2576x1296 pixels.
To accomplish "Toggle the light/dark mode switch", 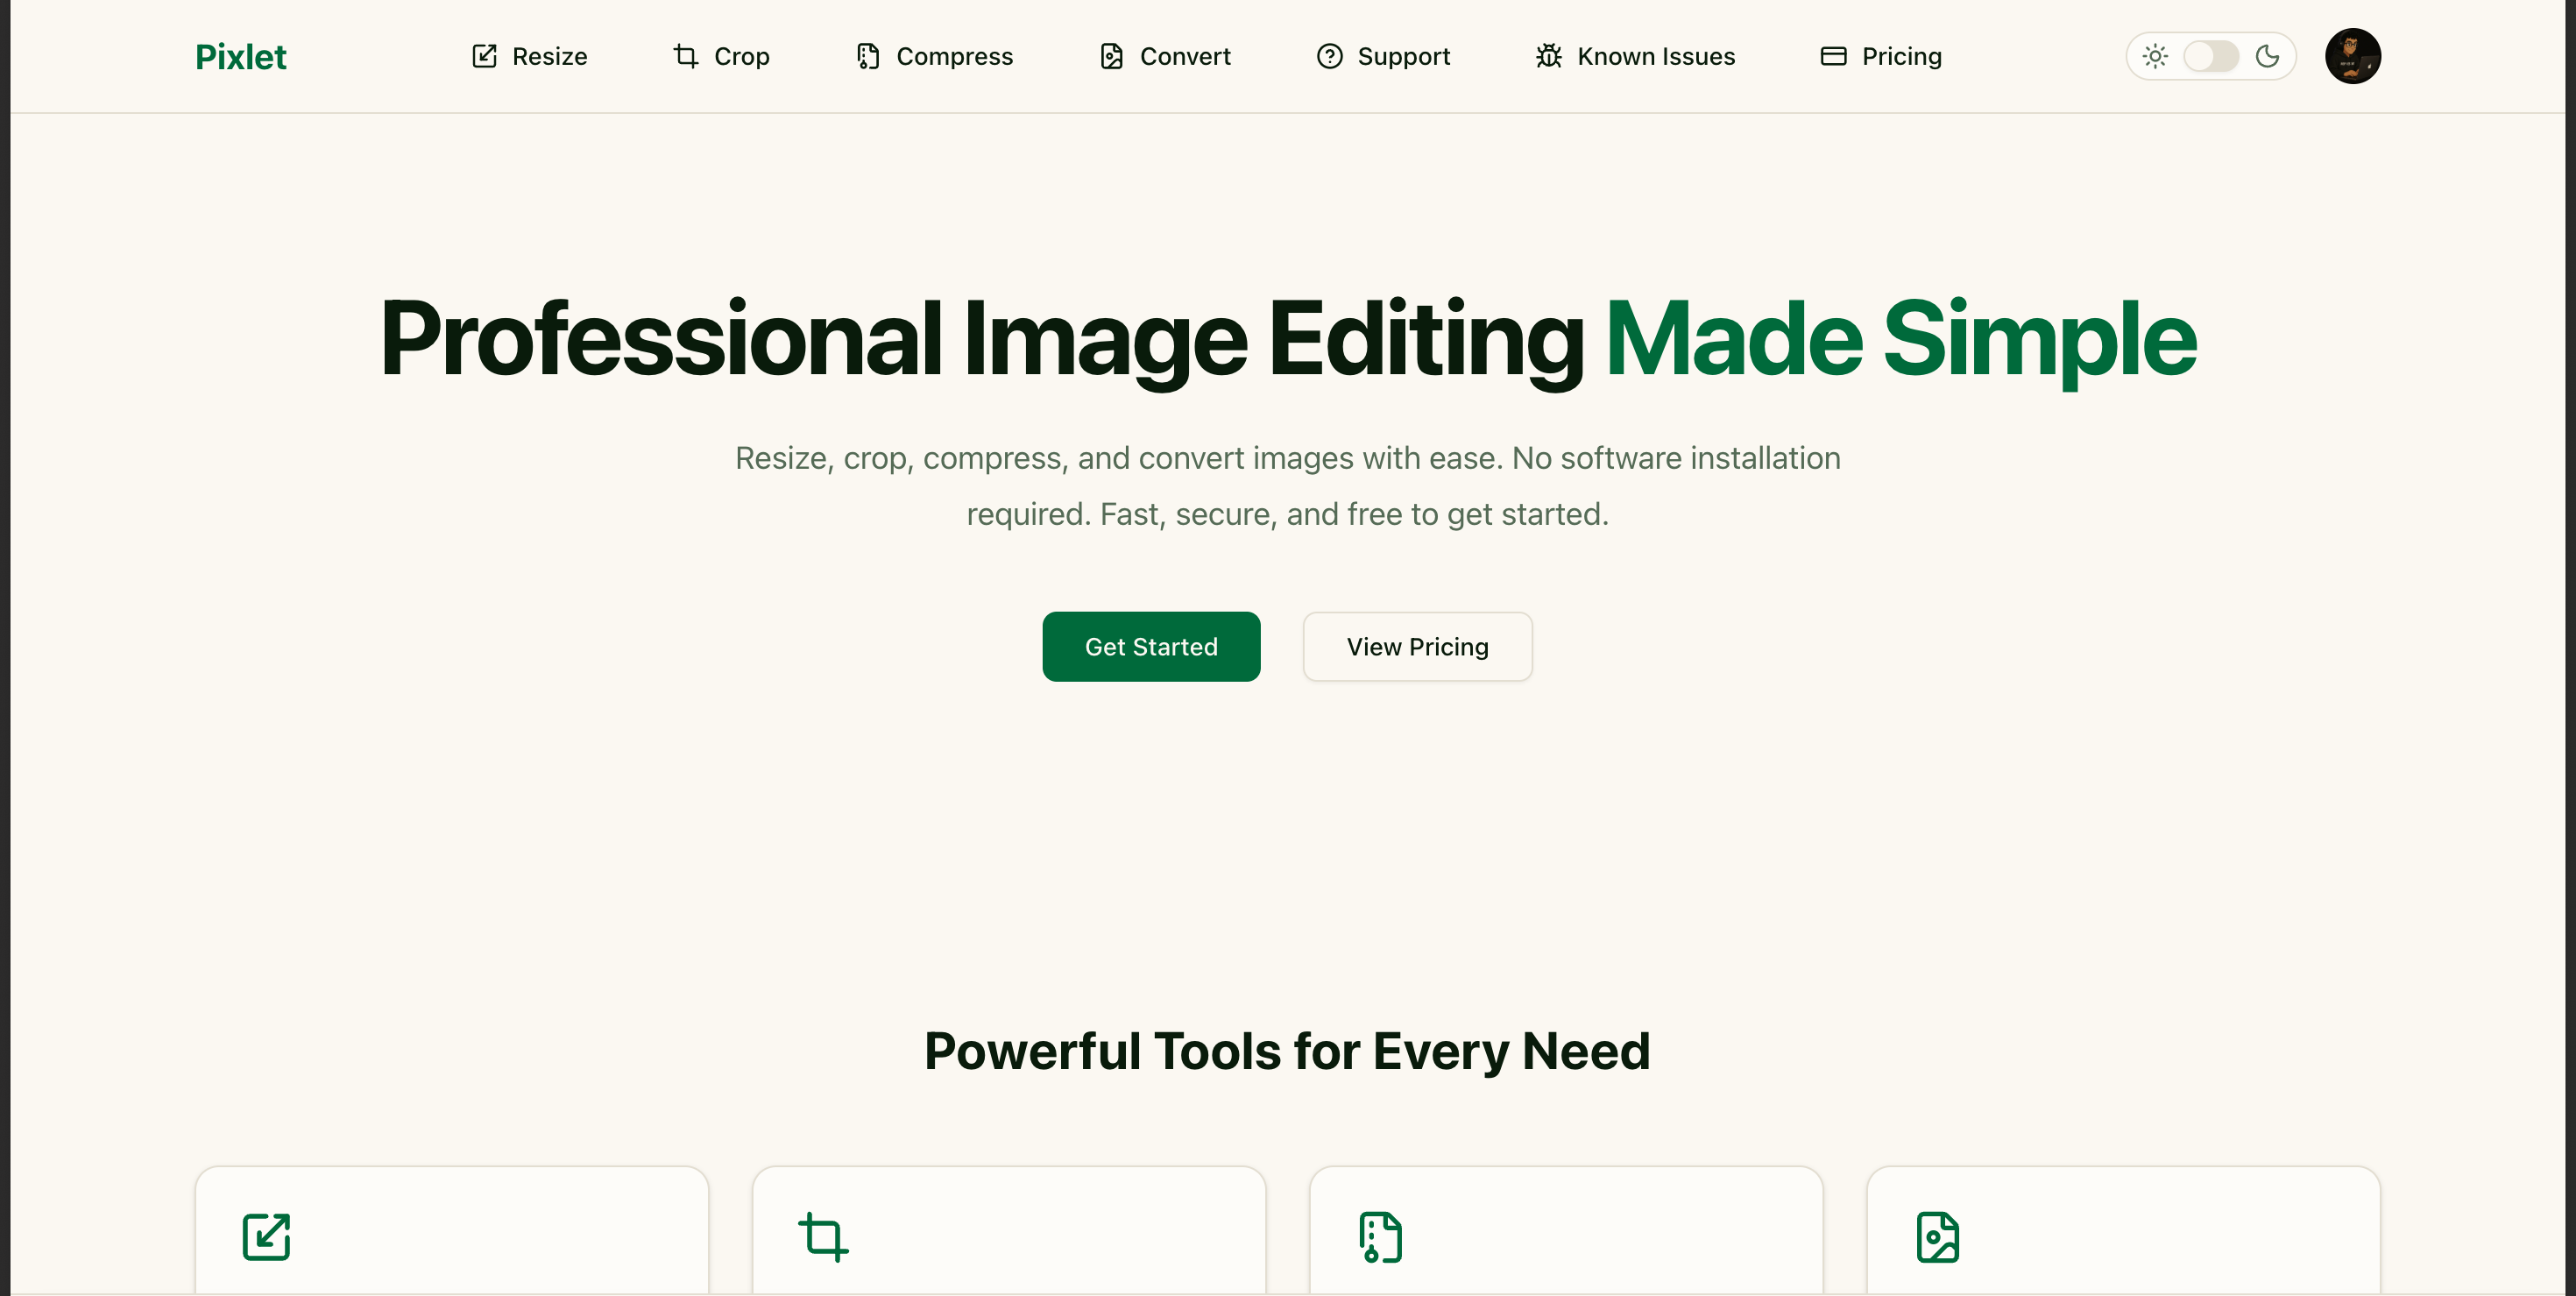I will coord(2212,56).
